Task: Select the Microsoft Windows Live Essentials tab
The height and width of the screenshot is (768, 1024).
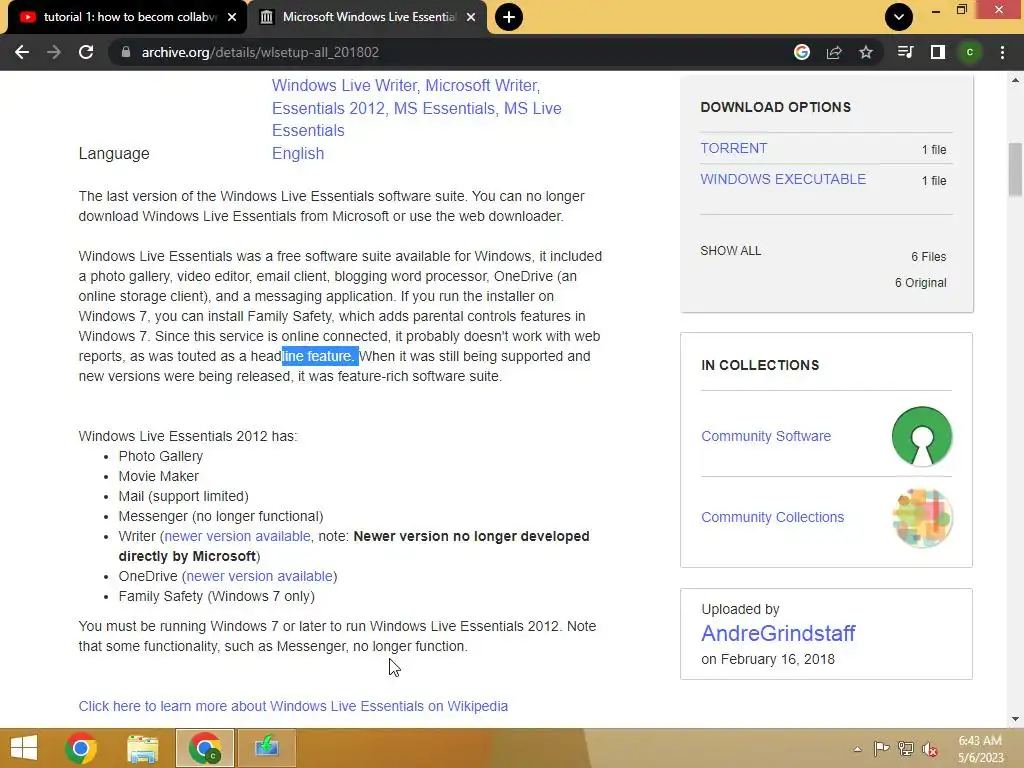Action: [x=369, y=17]
